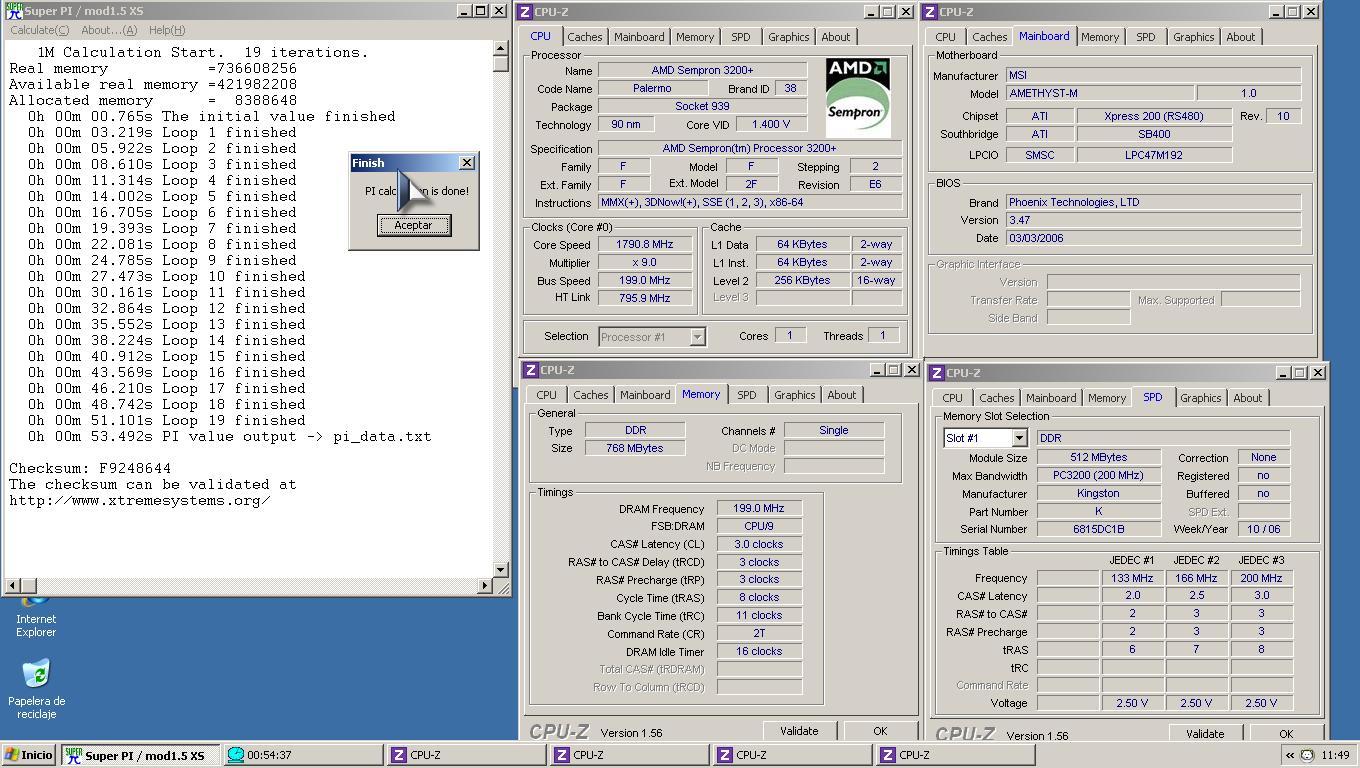Click the BIOS date 03/03/2006 field
The height and width of the screenshot is (768, 1360).
coord(1152,238)
